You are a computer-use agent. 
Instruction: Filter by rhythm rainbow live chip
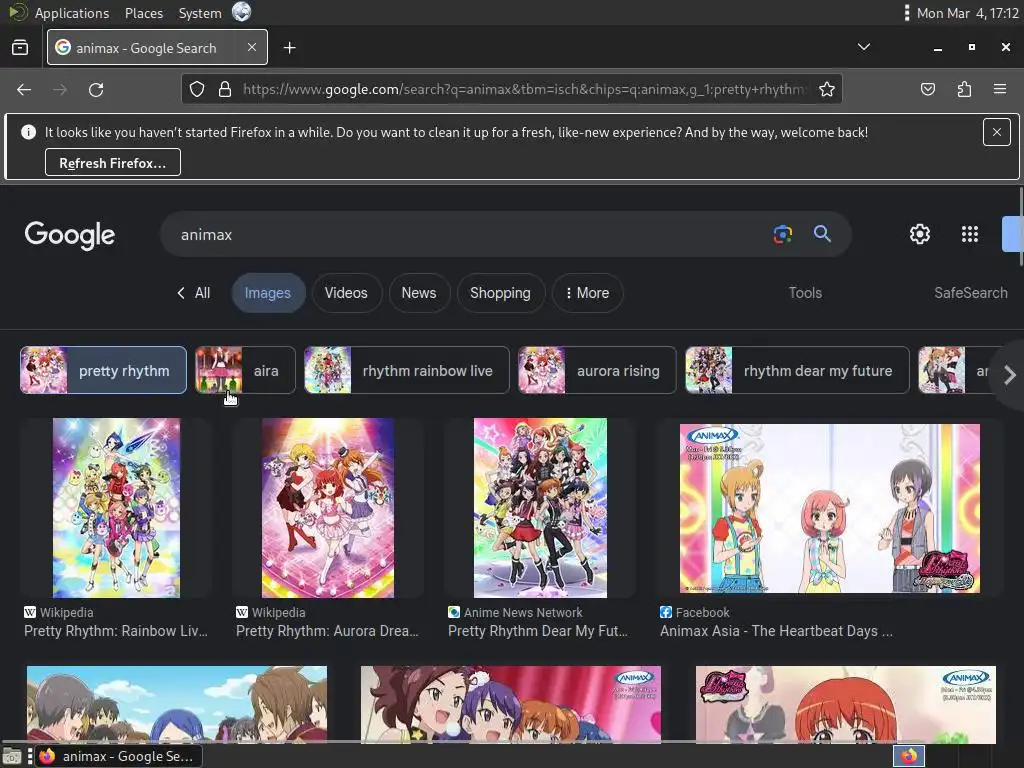coord(407,370)
